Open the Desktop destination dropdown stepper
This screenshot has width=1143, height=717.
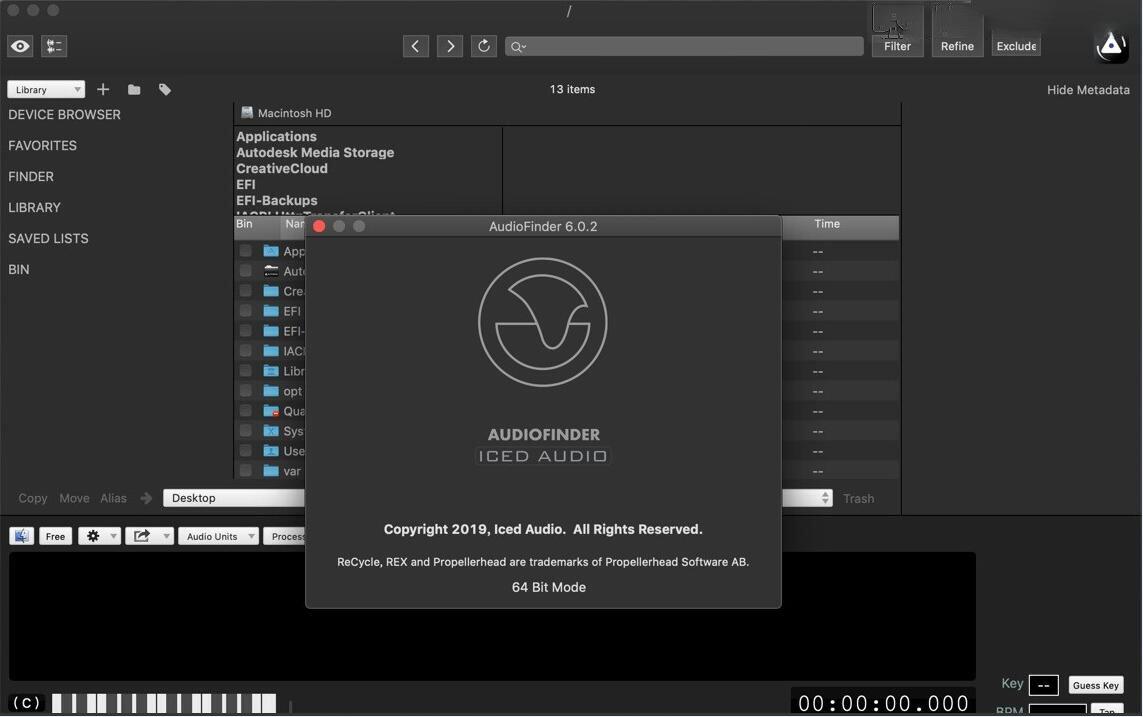point(825,498)
